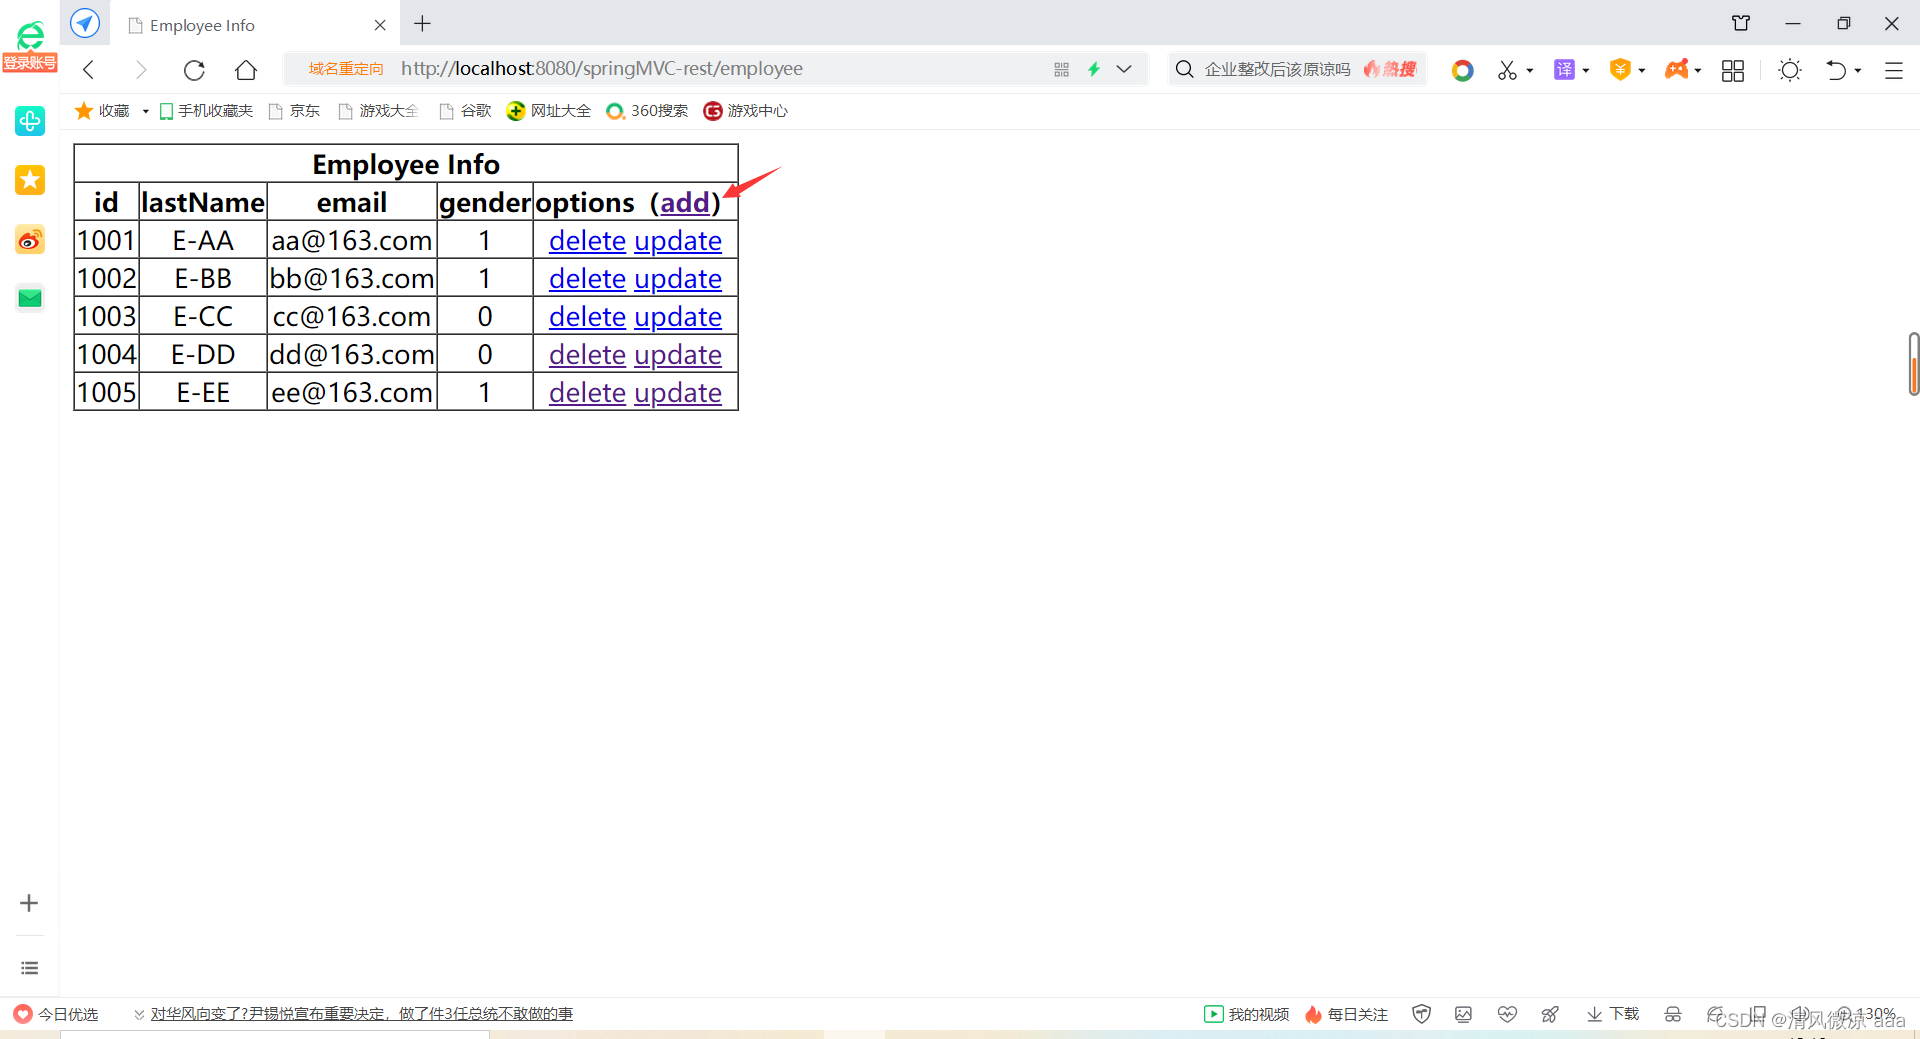Viewport: 1920px width, 1039px height.
Task: Open 今日优选 in status bar
Action: click(56, 1014)
